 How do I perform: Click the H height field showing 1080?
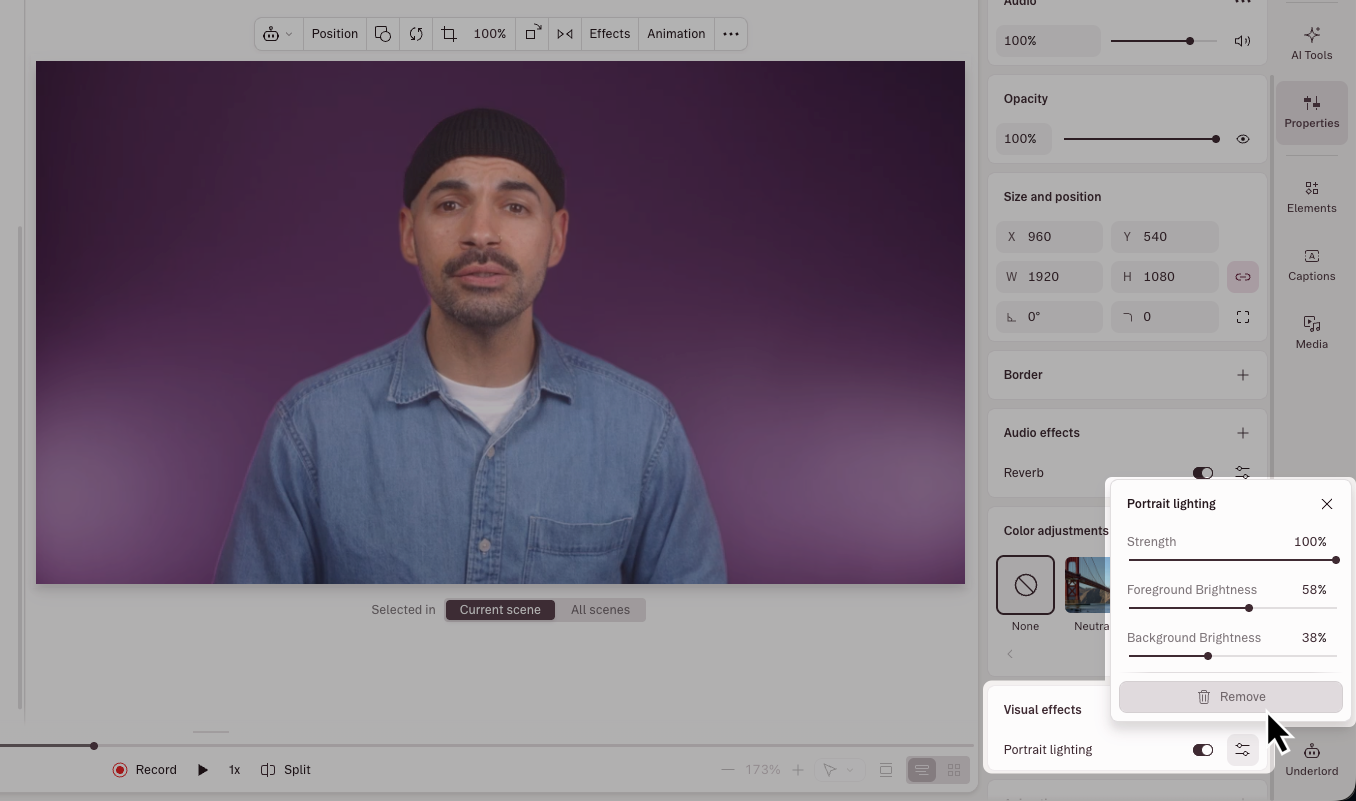tap(1165, 277)
